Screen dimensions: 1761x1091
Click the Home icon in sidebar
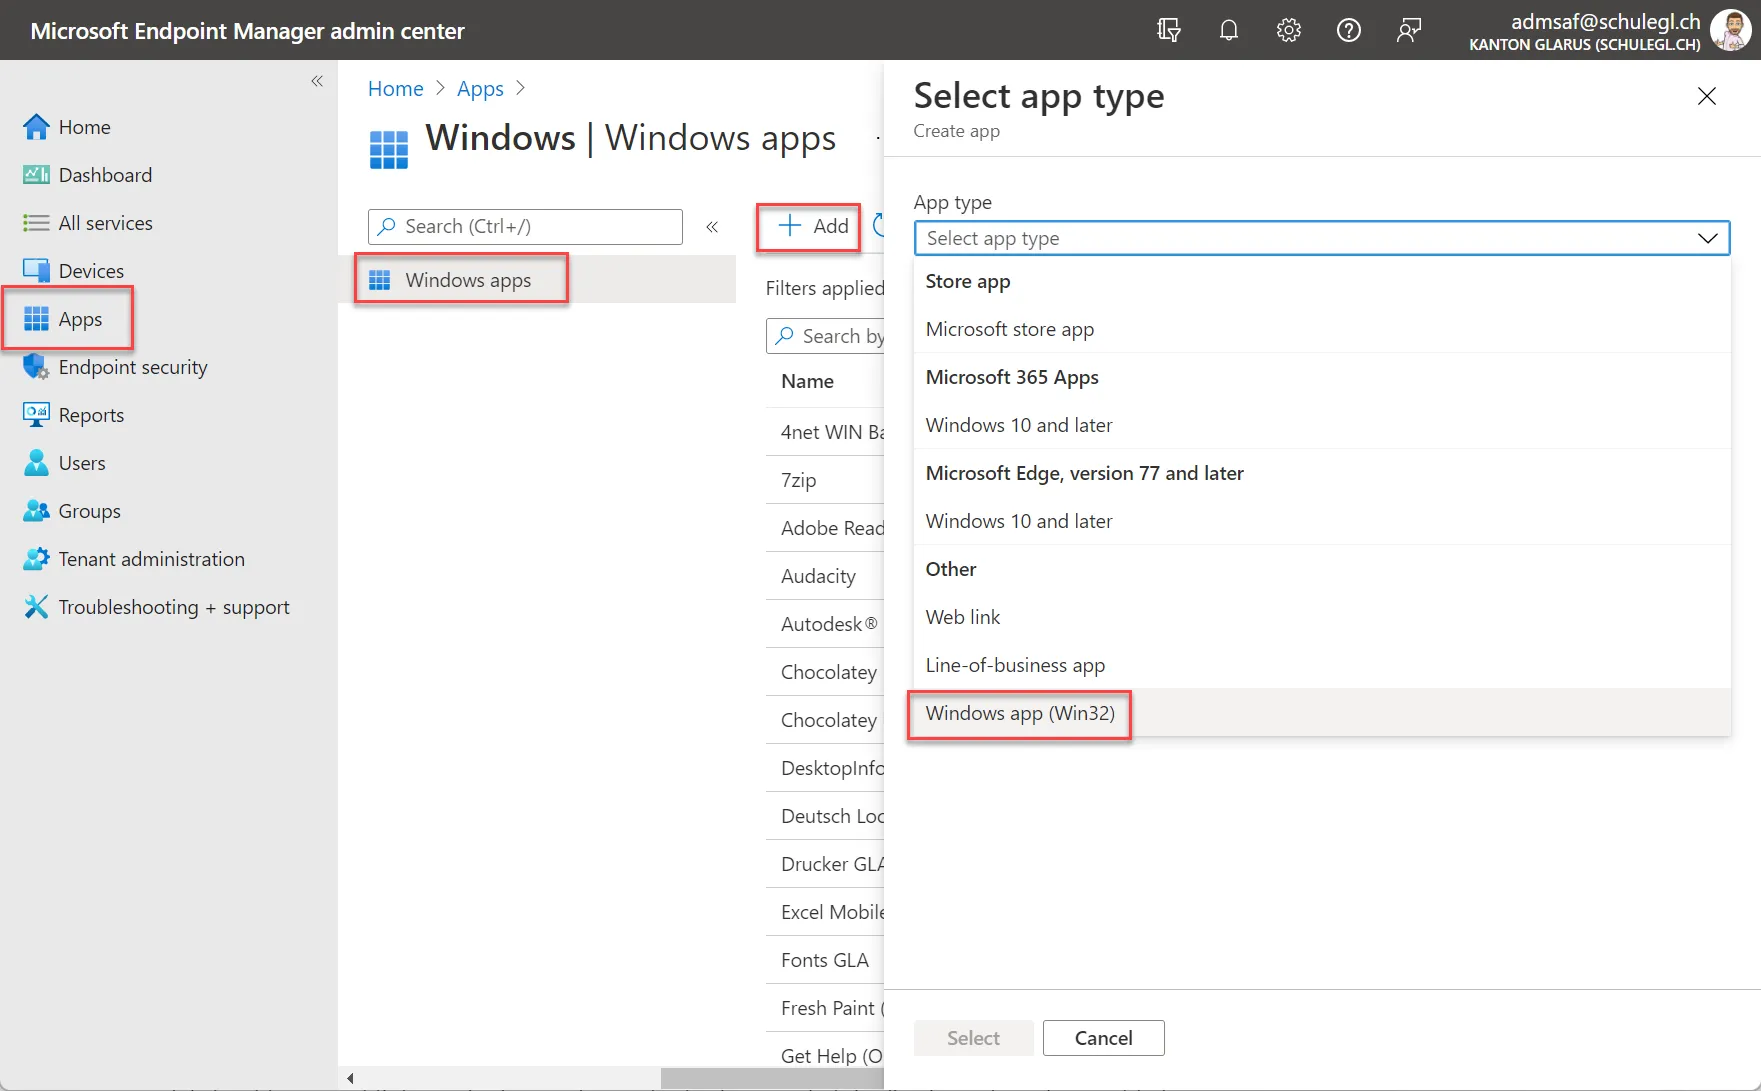[36, 127]
